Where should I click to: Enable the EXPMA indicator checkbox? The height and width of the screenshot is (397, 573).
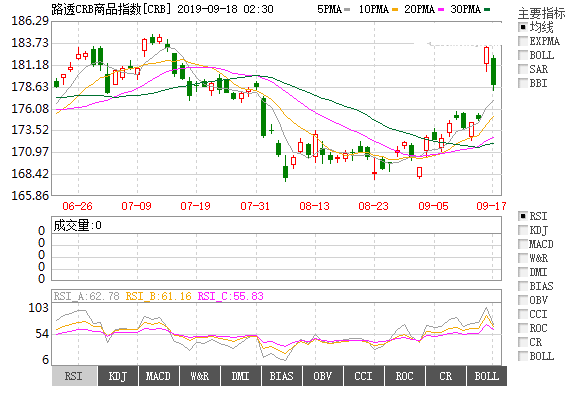tap(523, 41)
